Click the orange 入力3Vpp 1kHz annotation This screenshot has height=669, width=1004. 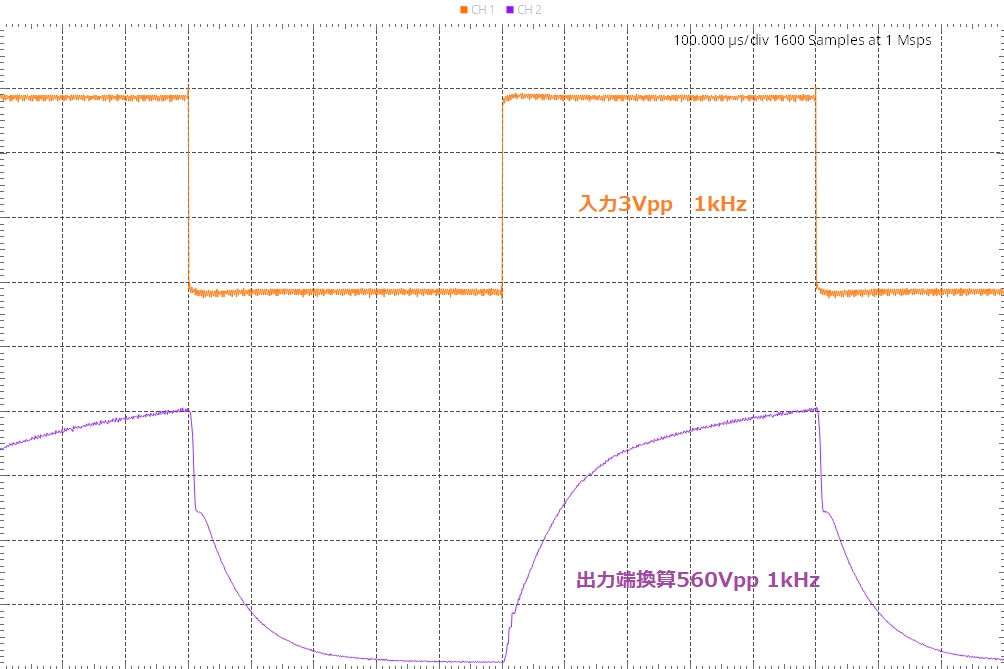click(663, 204)
